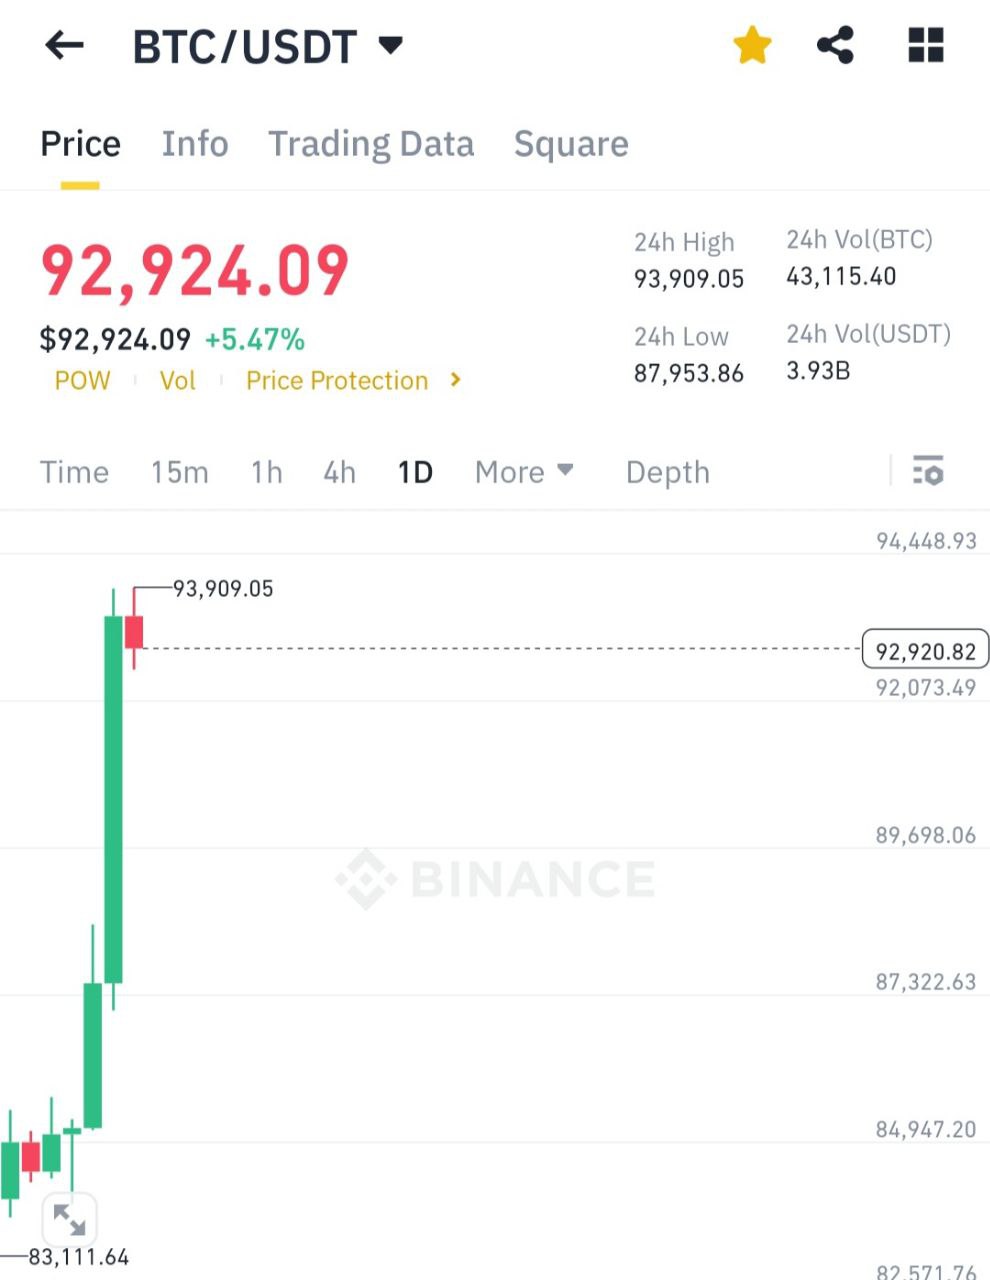Tap the tall green daily candlestick
This screenshot has width=990, height=1280.
pos(114,799)
